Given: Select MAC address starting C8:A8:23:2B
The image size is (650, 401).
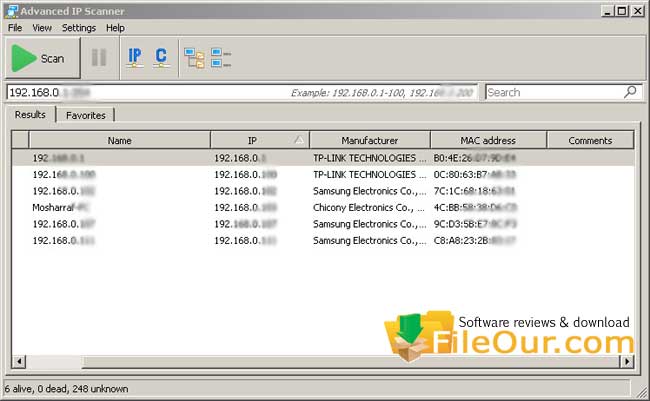Looking at the screenshot, I should [475, 241].
